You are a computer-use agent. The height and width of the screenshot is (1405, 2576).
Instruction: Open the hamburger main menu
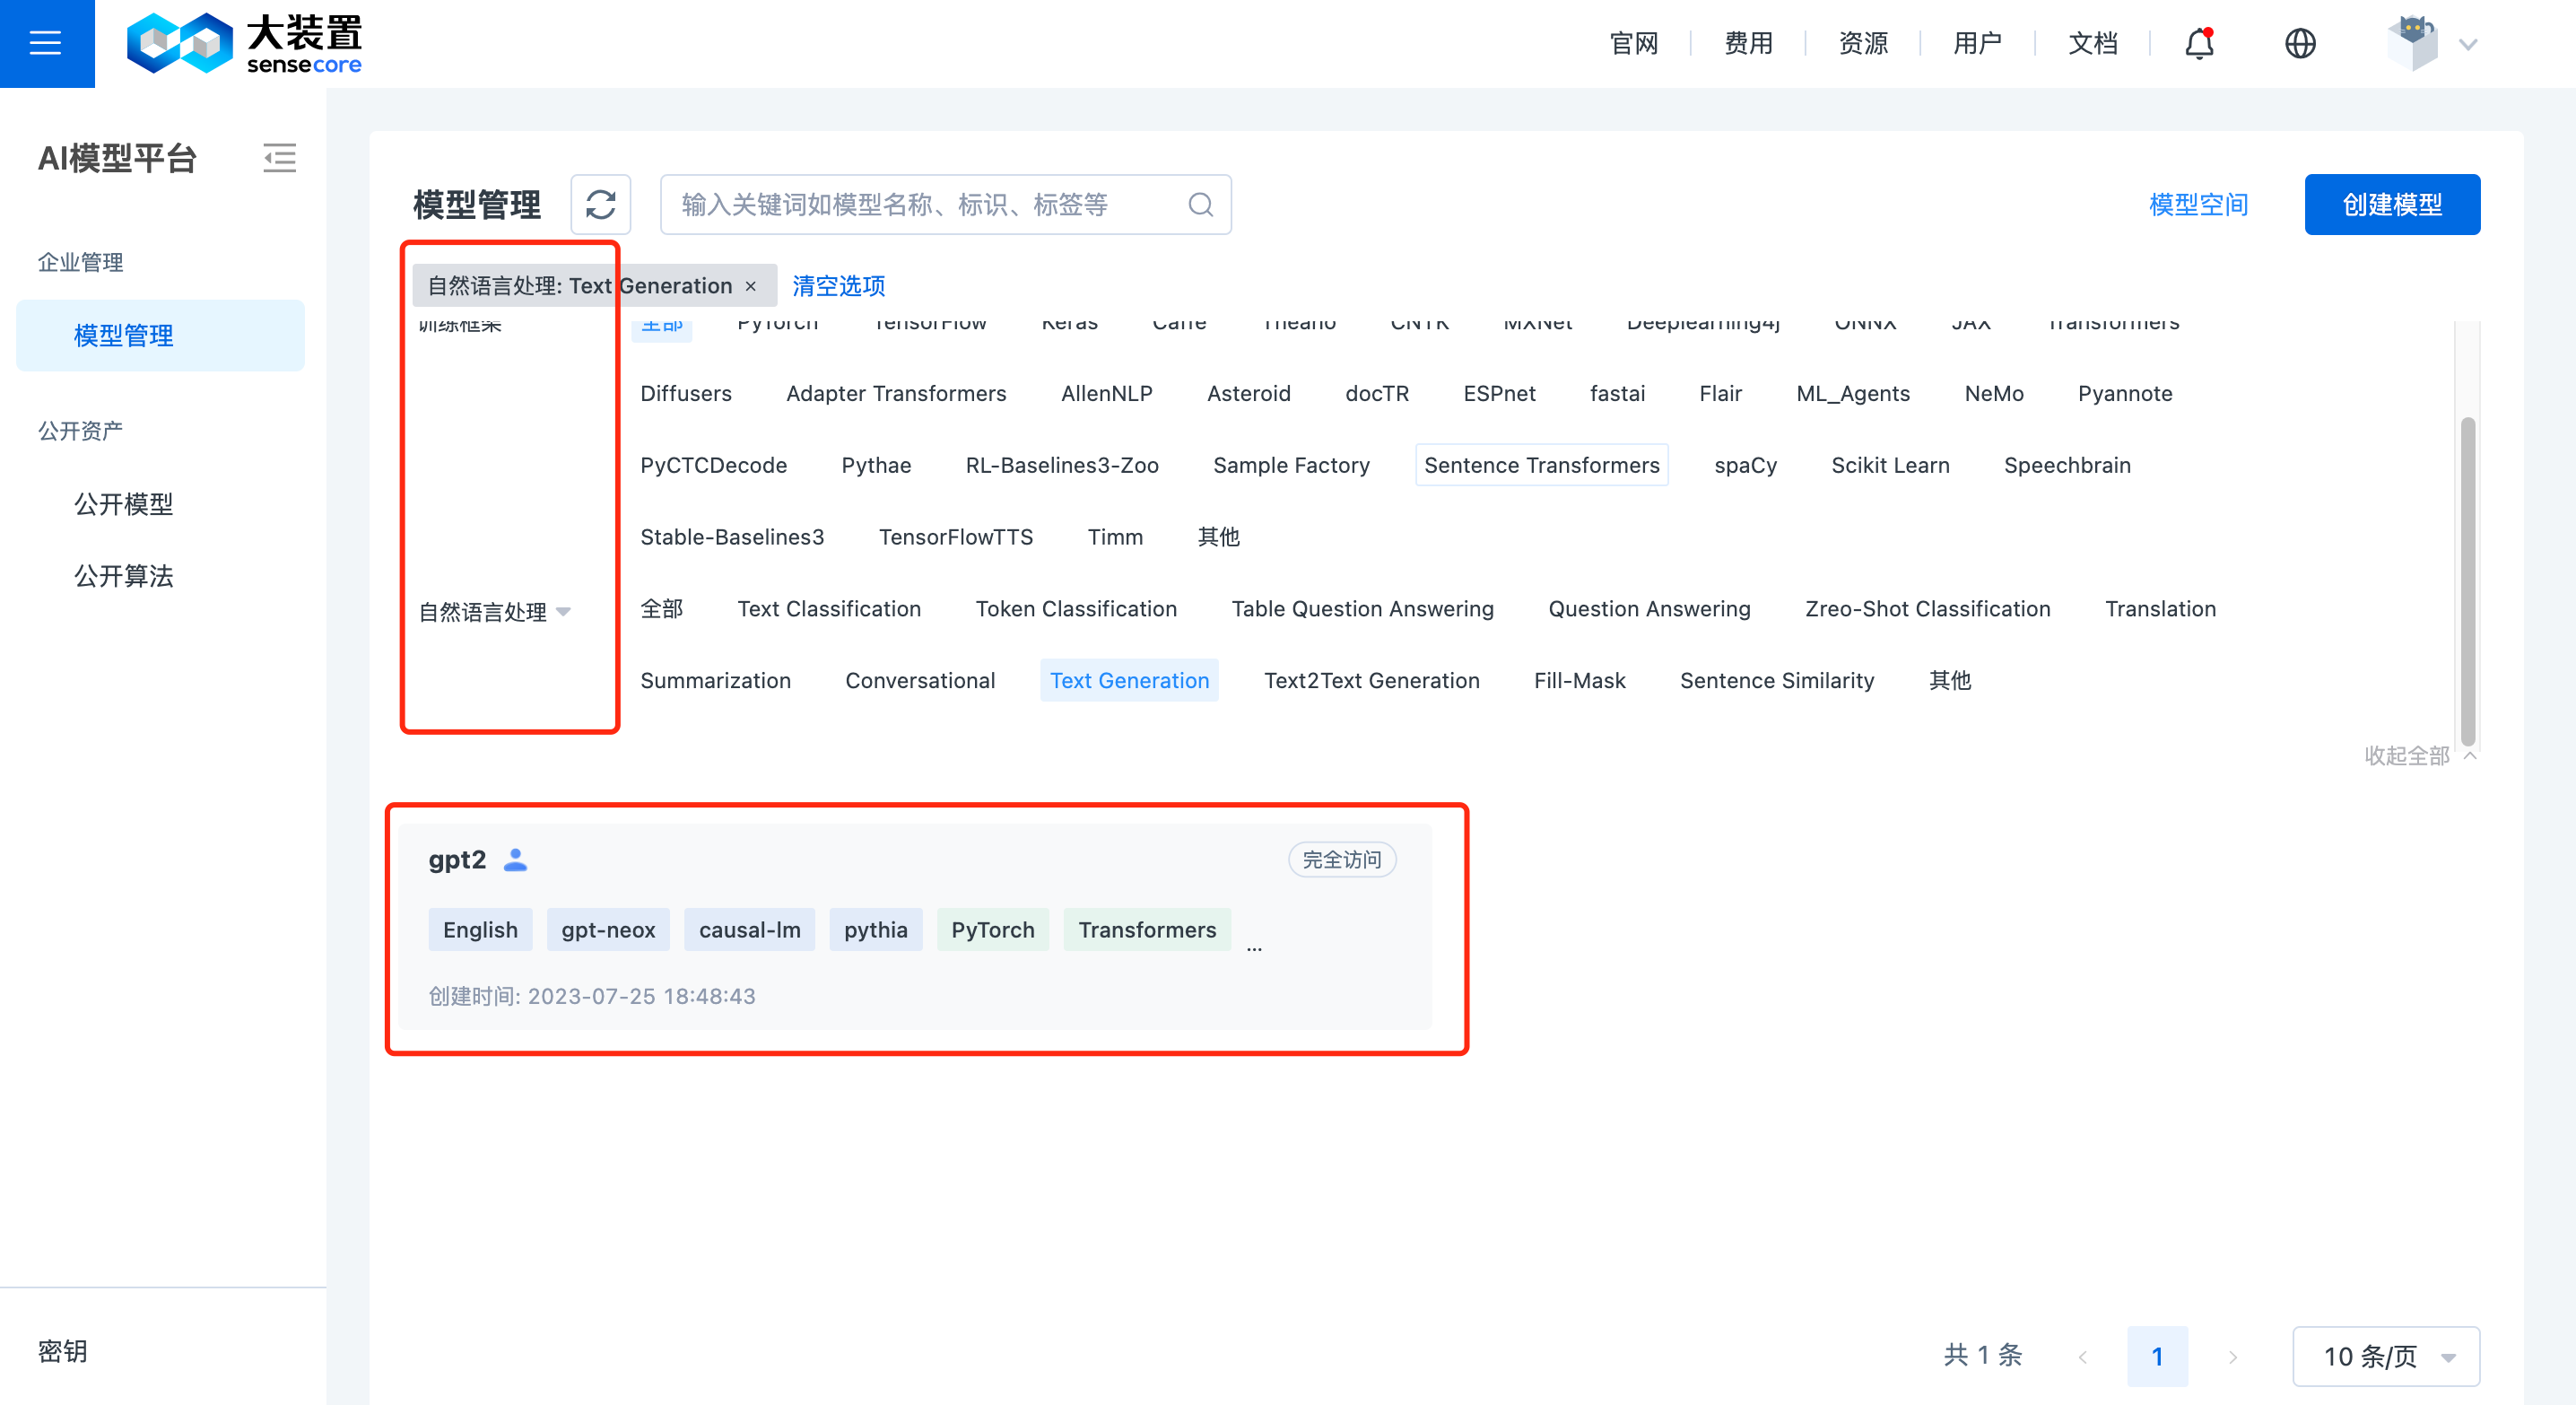tap(46, 43)
